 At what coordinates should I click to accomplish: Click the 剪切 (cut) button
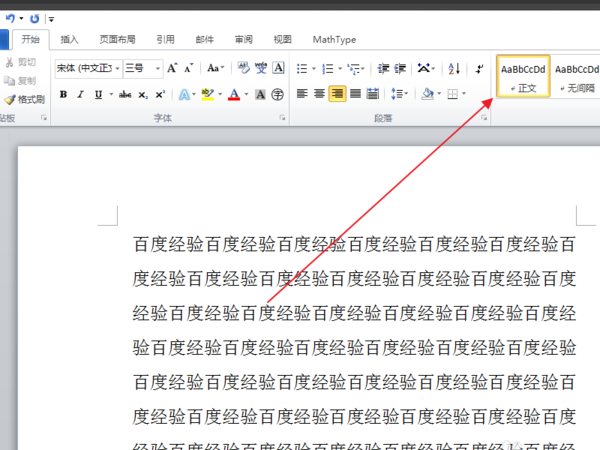click(21, 62)
